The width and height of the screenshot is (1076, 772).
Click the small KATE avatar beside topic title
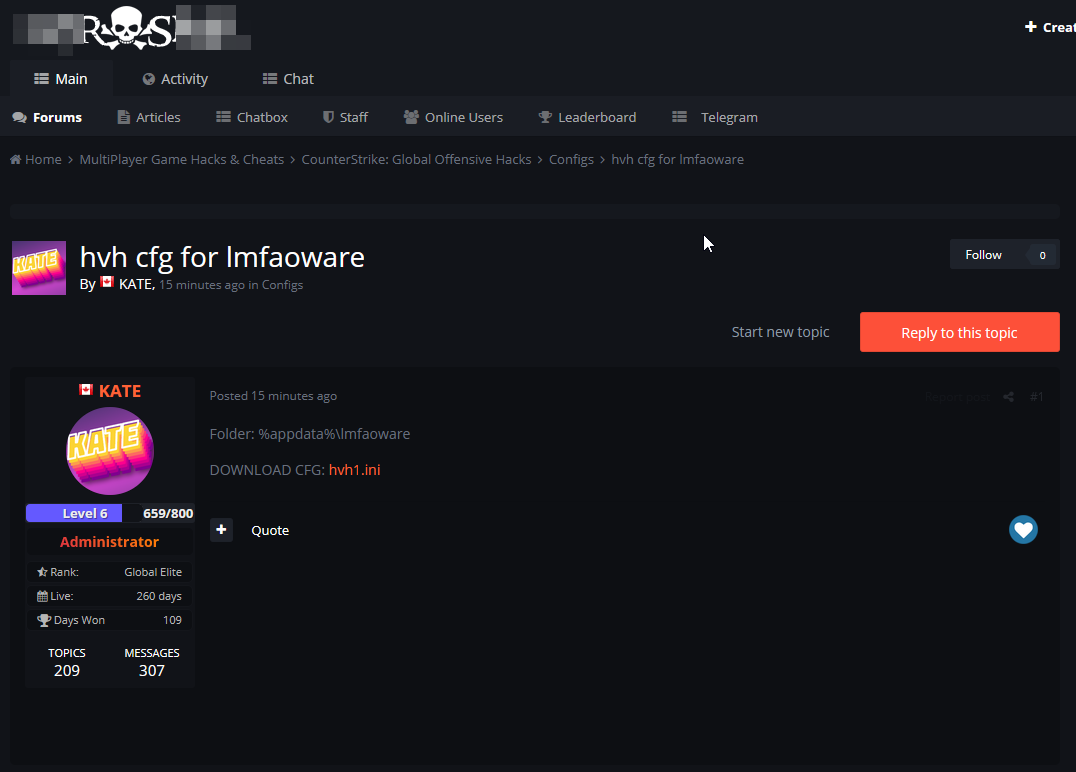coord(39,268)
